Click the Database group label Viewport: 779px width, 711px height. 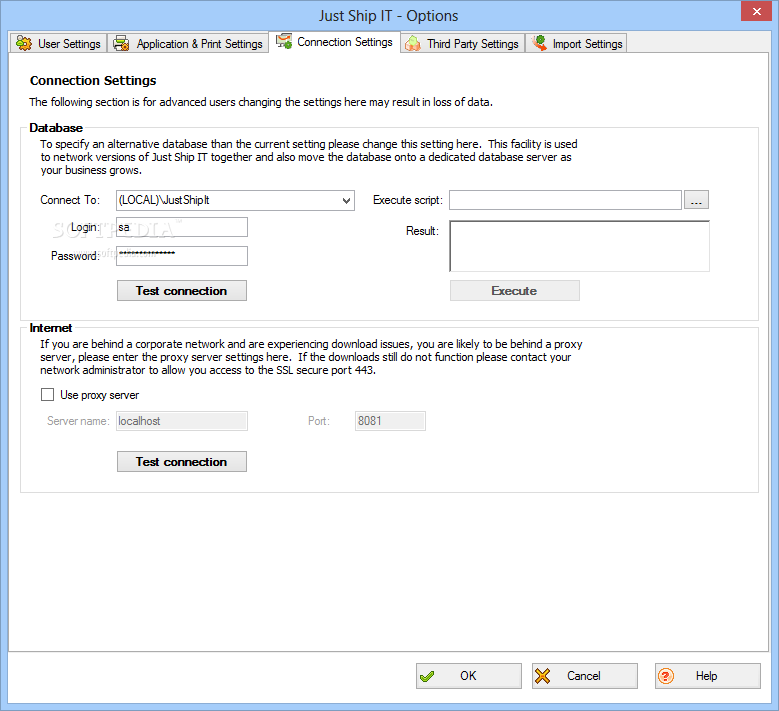(x=56, y=128)
